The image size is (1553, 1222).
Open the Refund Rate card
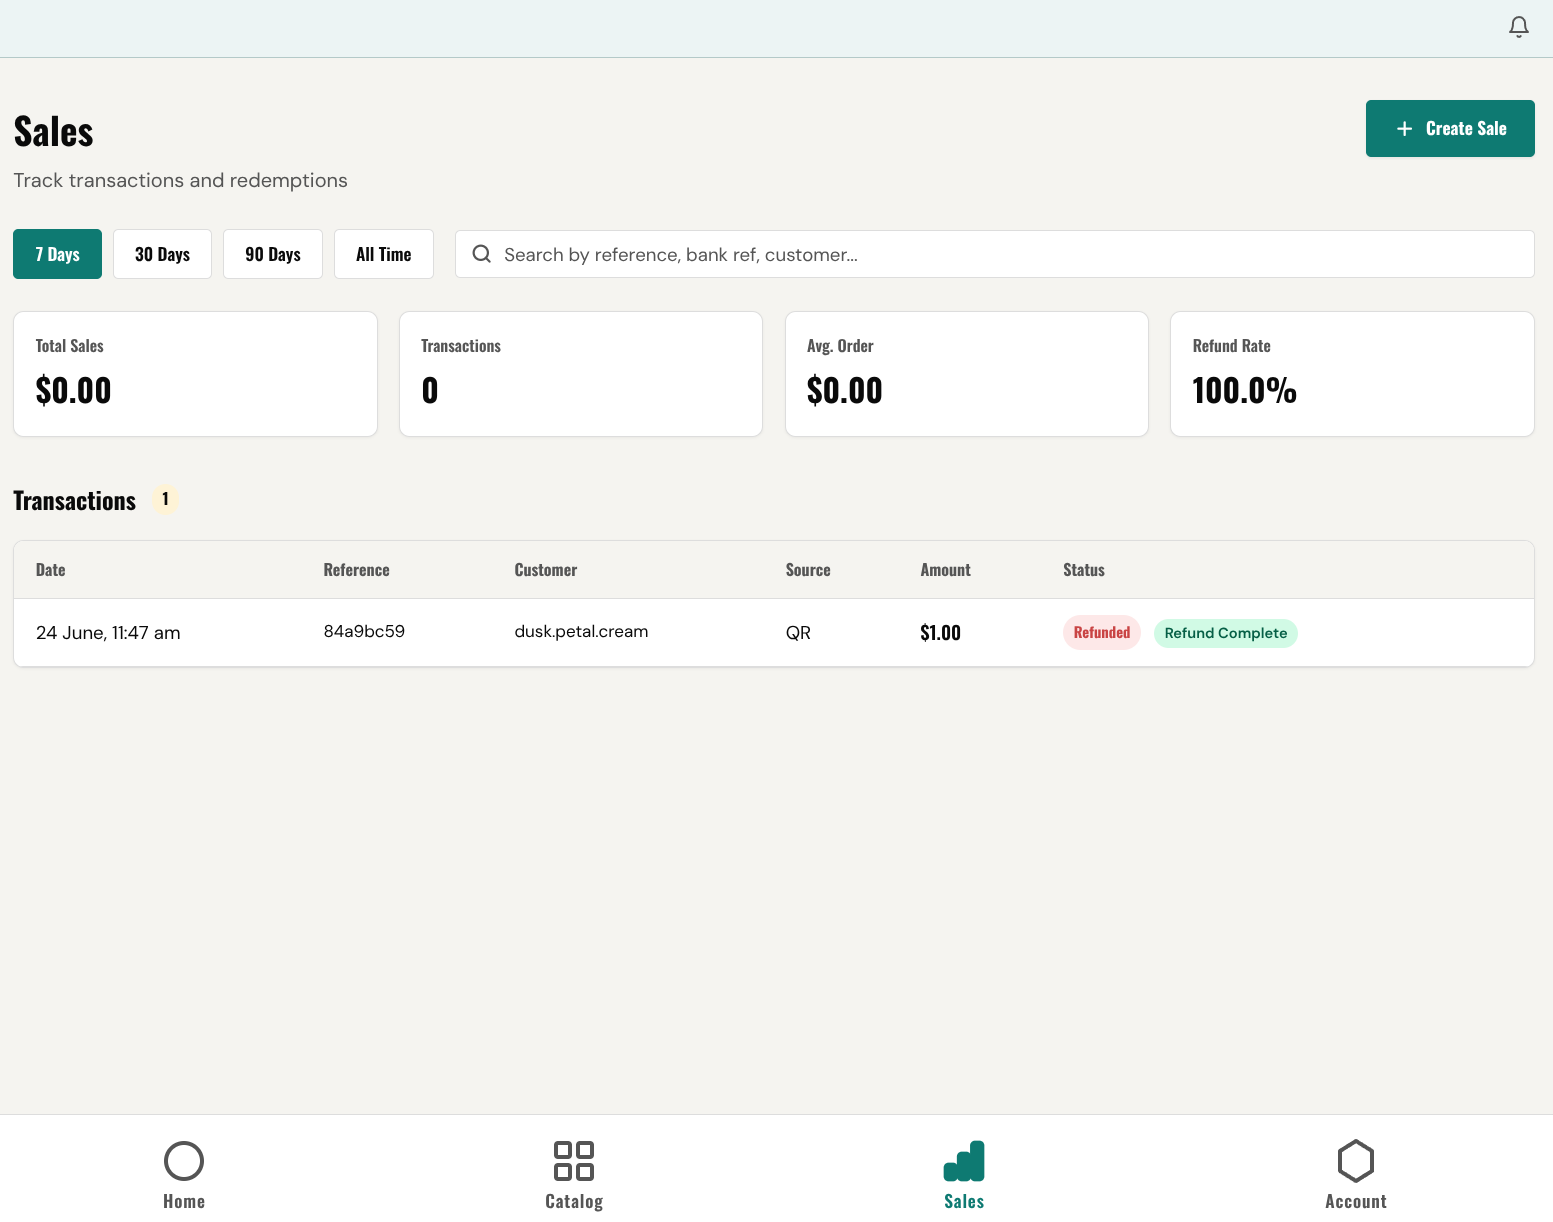coord(1352,374)
